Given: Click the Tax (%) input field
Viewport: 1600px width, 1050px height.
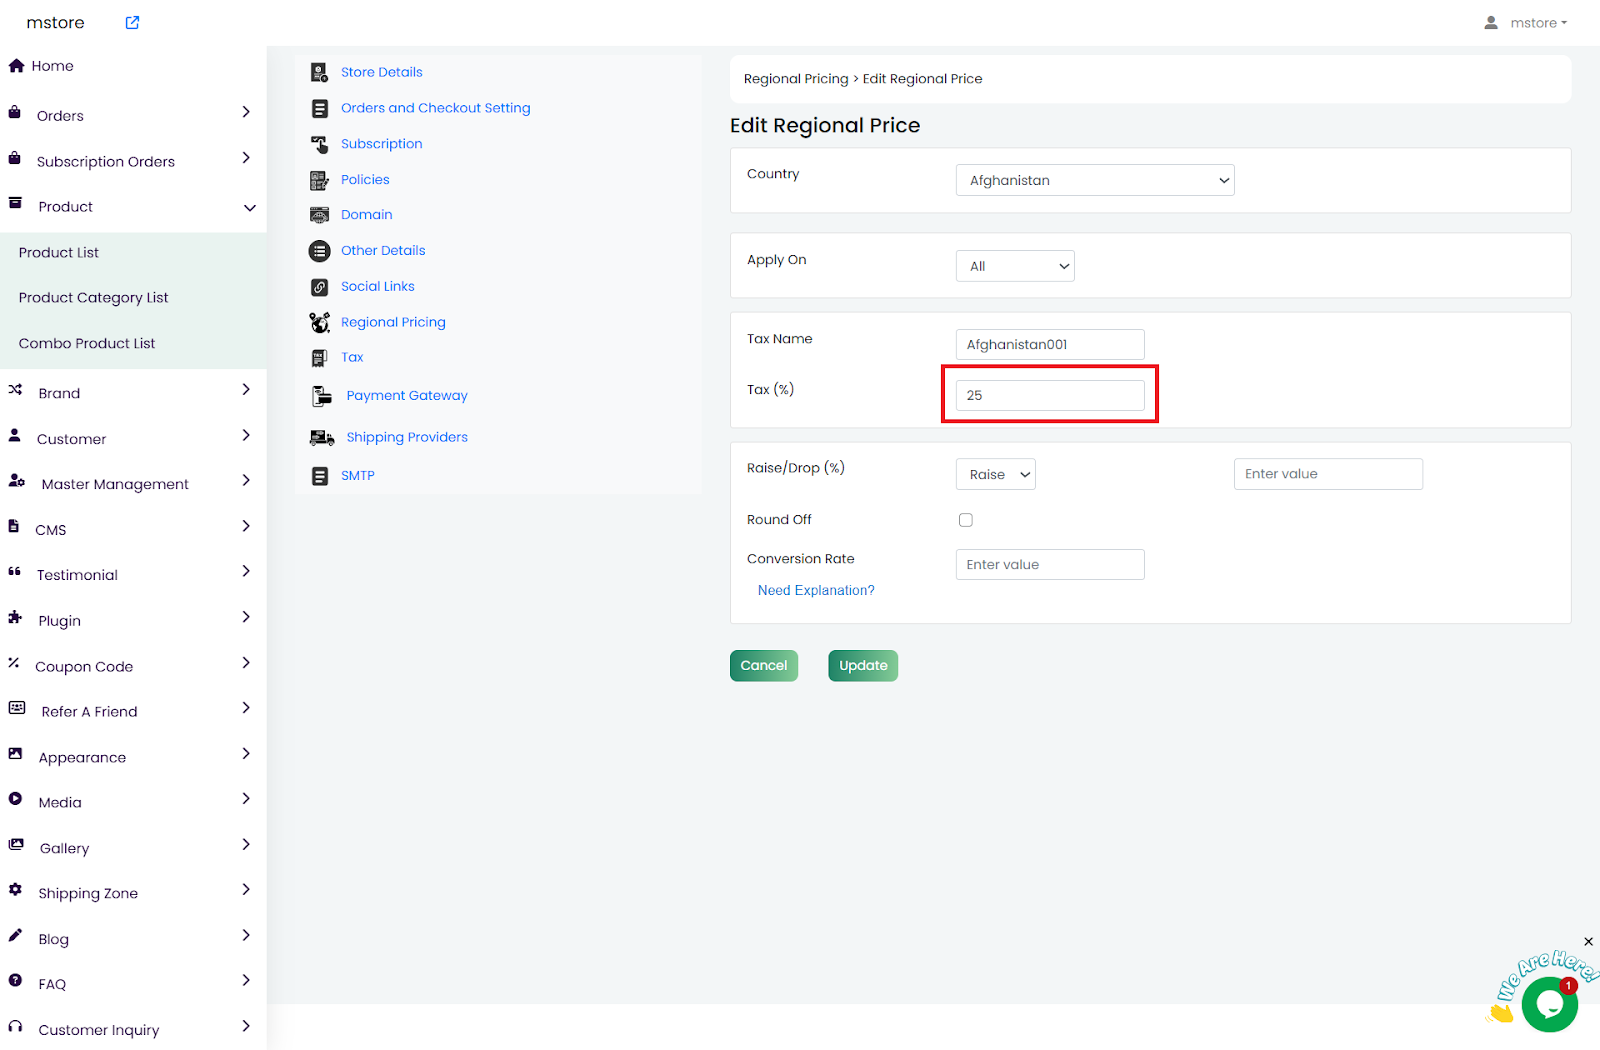Looking at the screenshot, I should pos(1049,395).
